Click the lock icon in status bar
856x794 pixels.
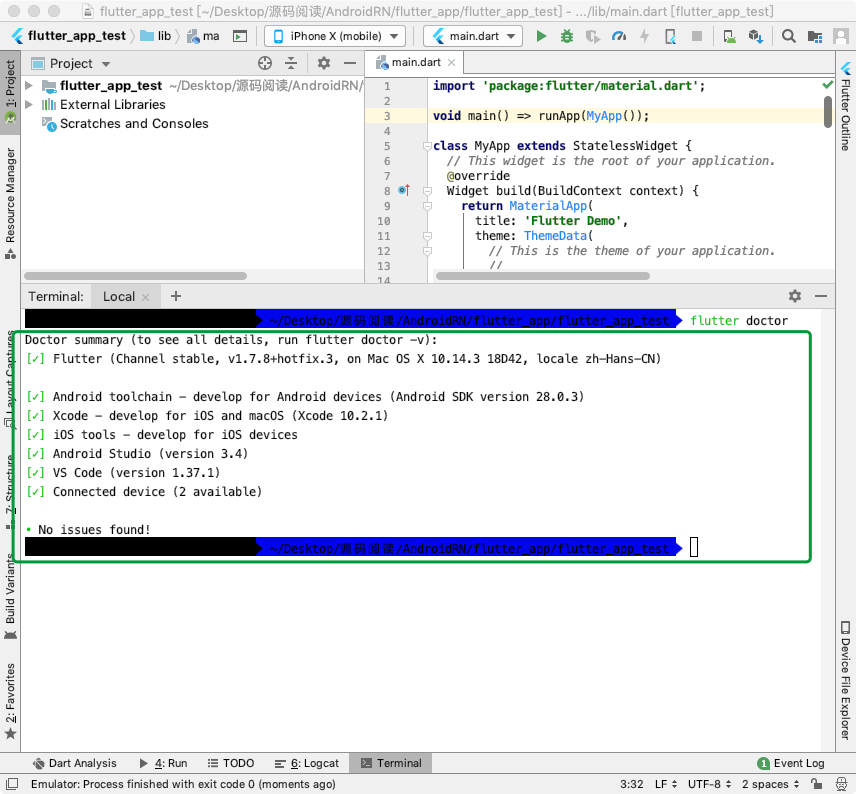(817, 784)
